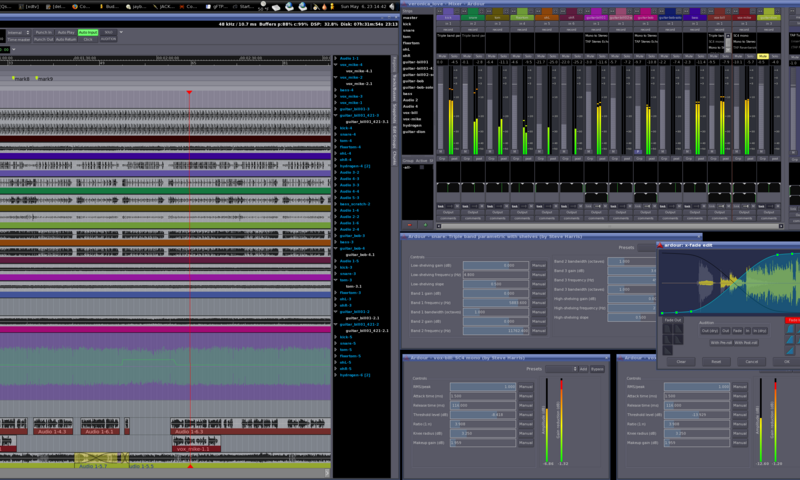Screen dimensions: 800x480
Task: Click the mixer strips horizontal scrollbar
Action: pyautogui.click(x=610, y=226)
